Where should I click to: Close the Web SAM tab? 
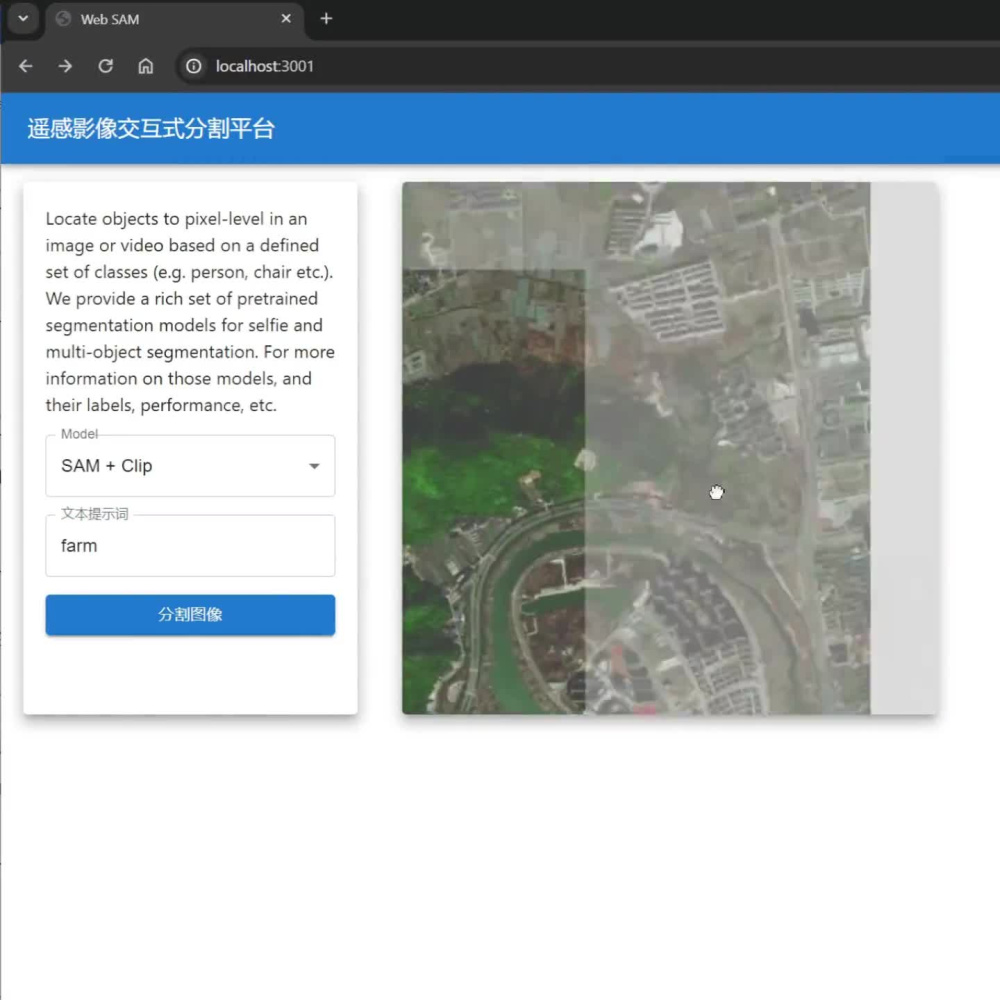tap(286, 19)
